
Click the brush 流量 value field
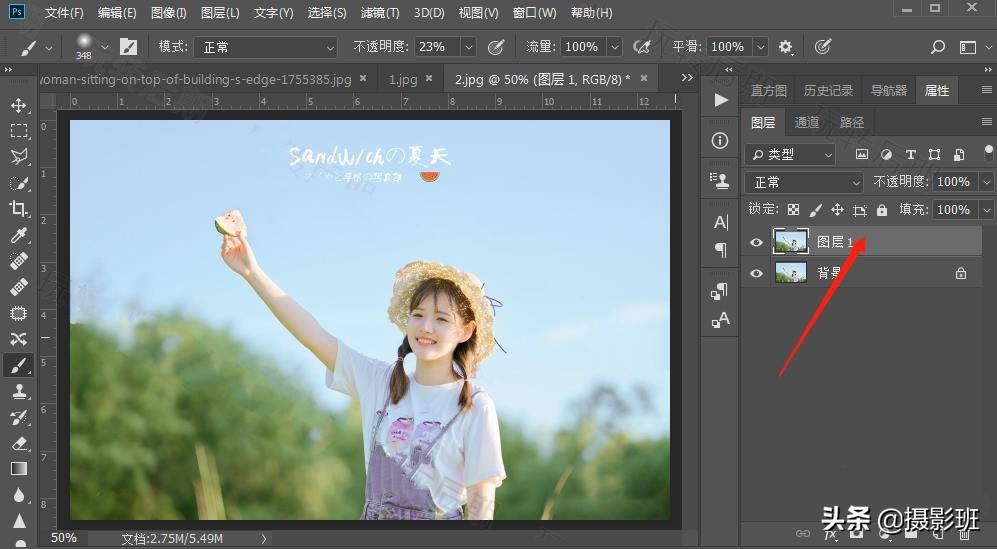(581, 47)
